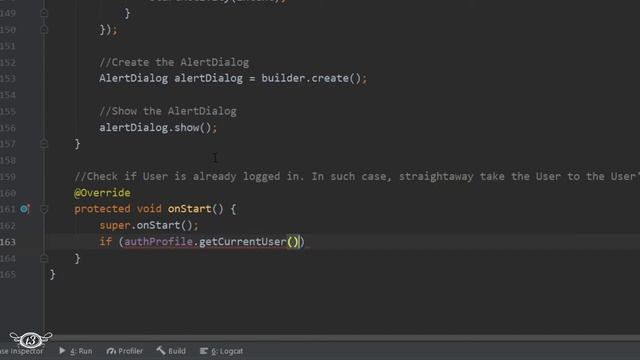Open the Build tool window tab
This screenshot has height=360, width=640.
click(171, 351)
